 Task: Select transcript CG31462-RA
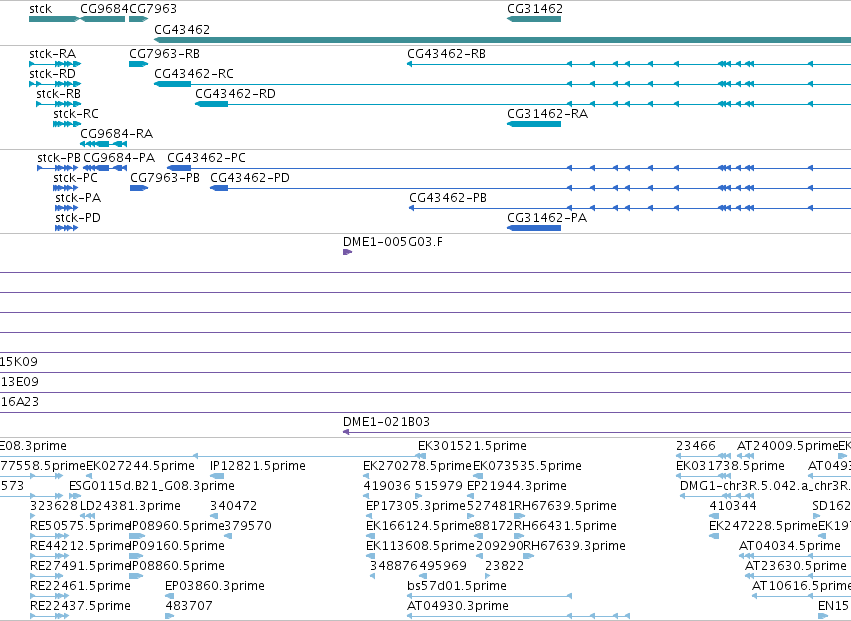click(x=534, y=124)
